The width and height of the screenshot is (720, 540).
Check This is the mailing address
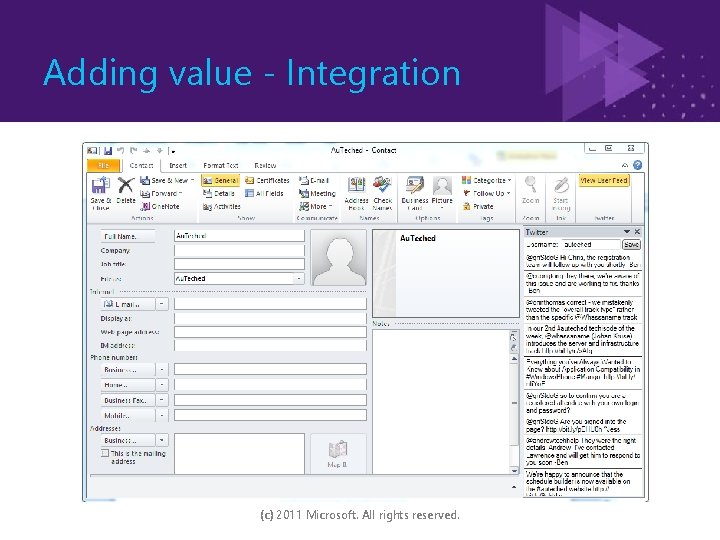tap(105, 453)
